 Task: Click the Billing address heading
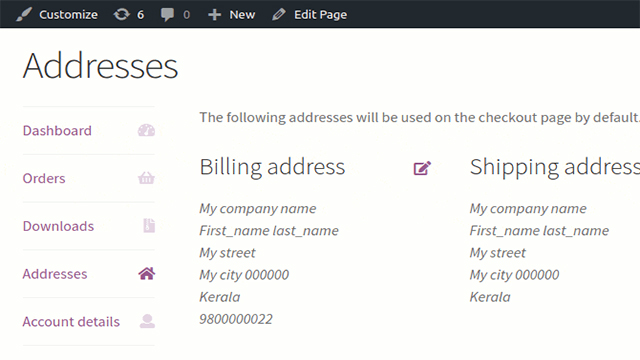pos(272,167)
